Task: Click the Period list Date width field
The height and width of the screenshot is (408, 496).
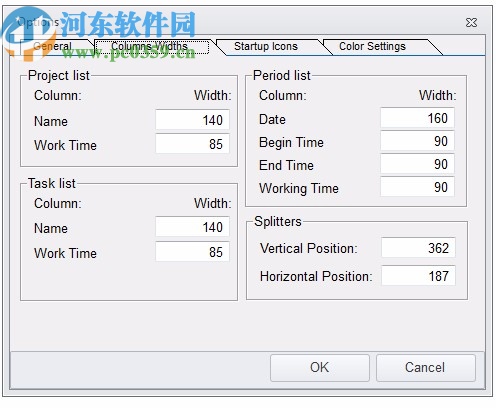Action: [x=417, y=118]
